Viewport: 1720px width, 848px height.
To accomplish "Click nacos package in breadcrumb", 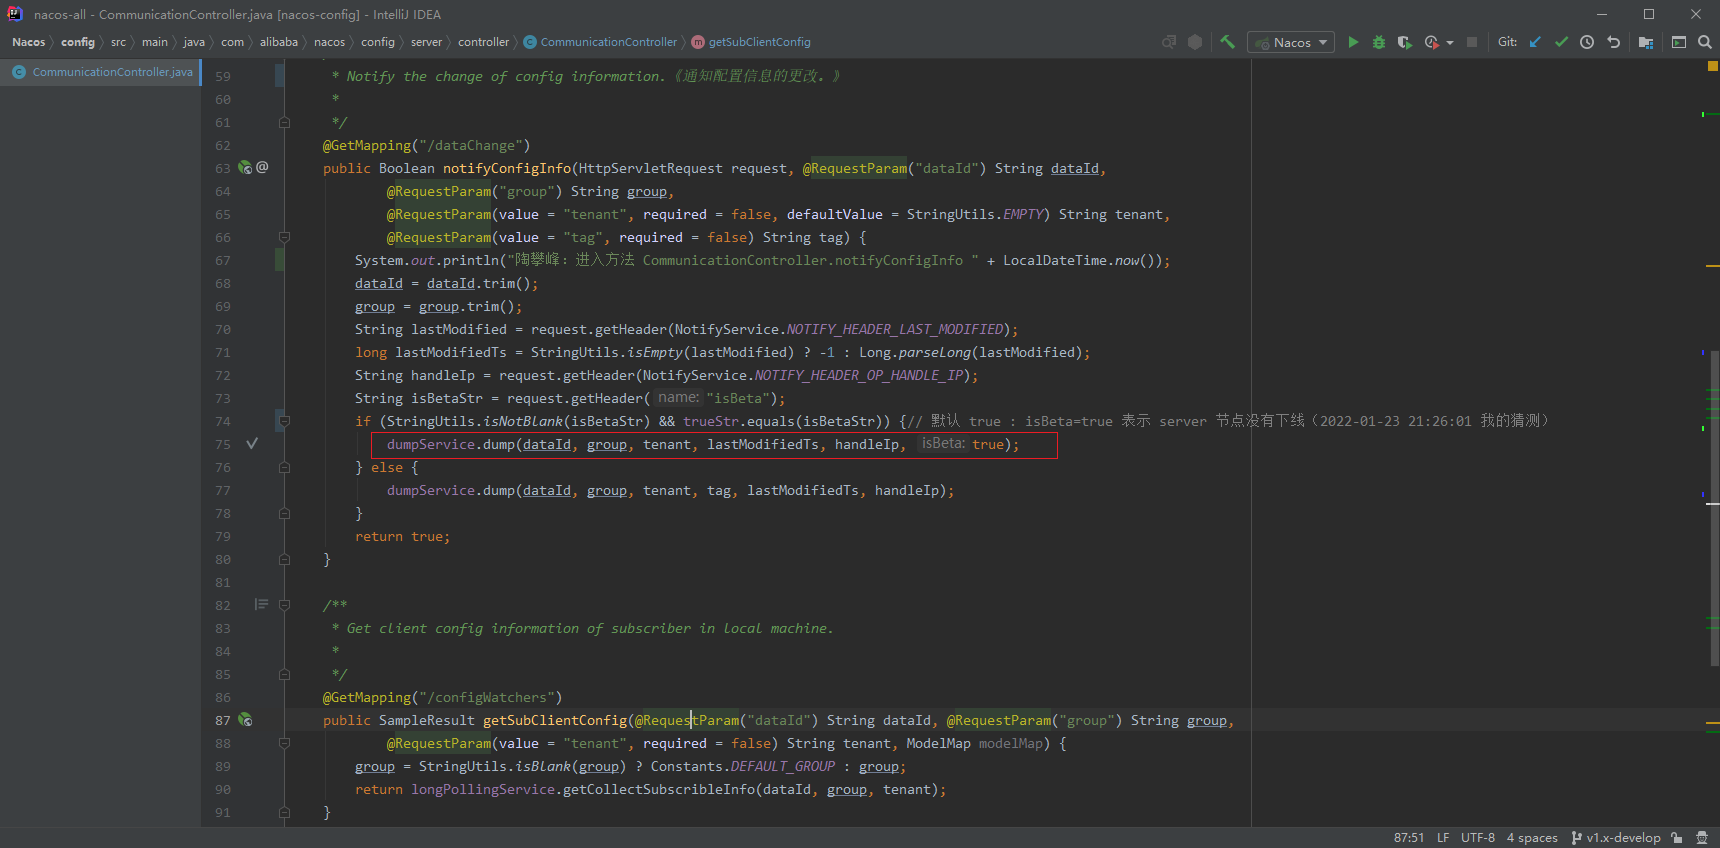I will click(329, 42).
